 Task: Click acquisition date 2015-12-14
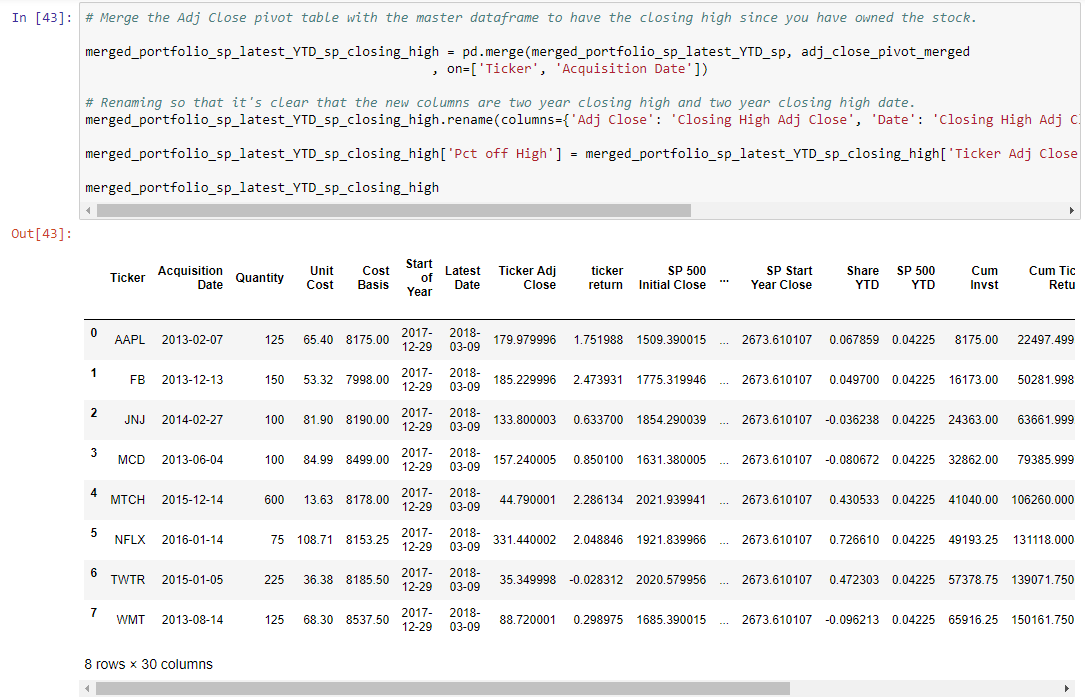tap(192, 500)
